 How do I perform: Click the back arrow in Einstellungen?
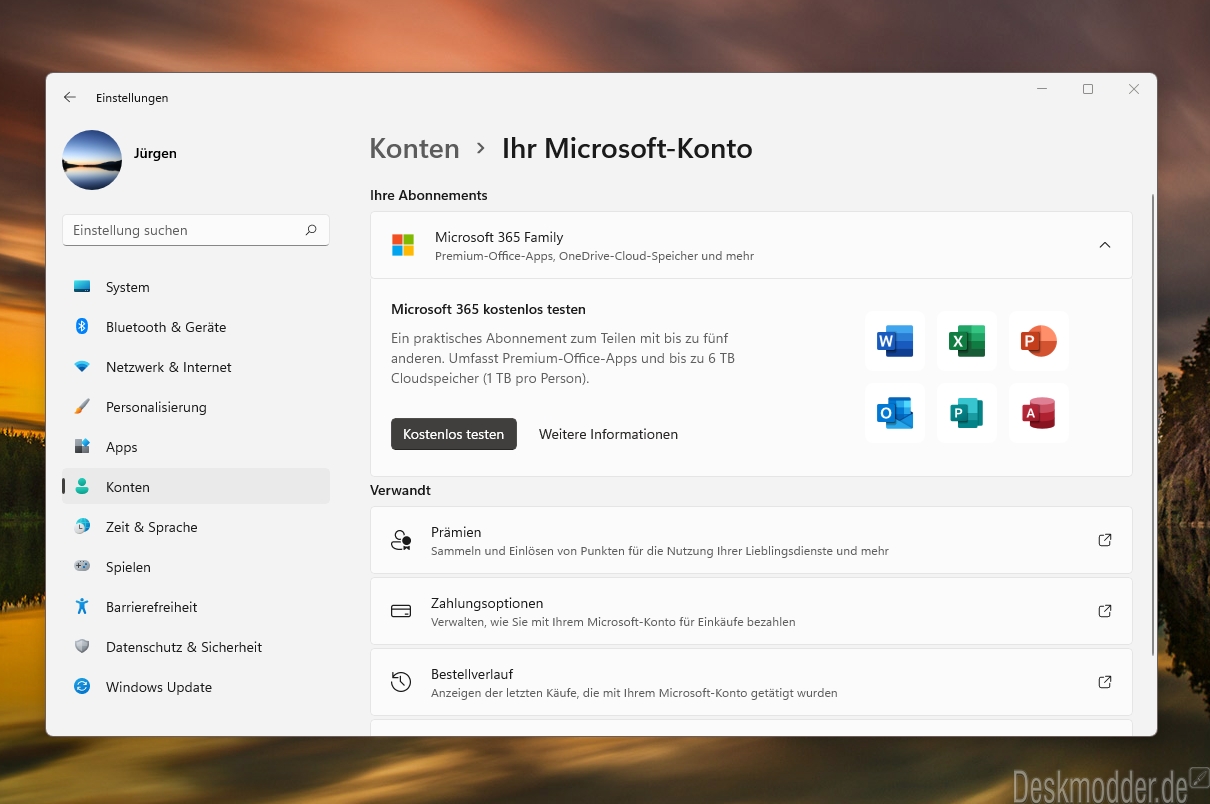point(69,97)
